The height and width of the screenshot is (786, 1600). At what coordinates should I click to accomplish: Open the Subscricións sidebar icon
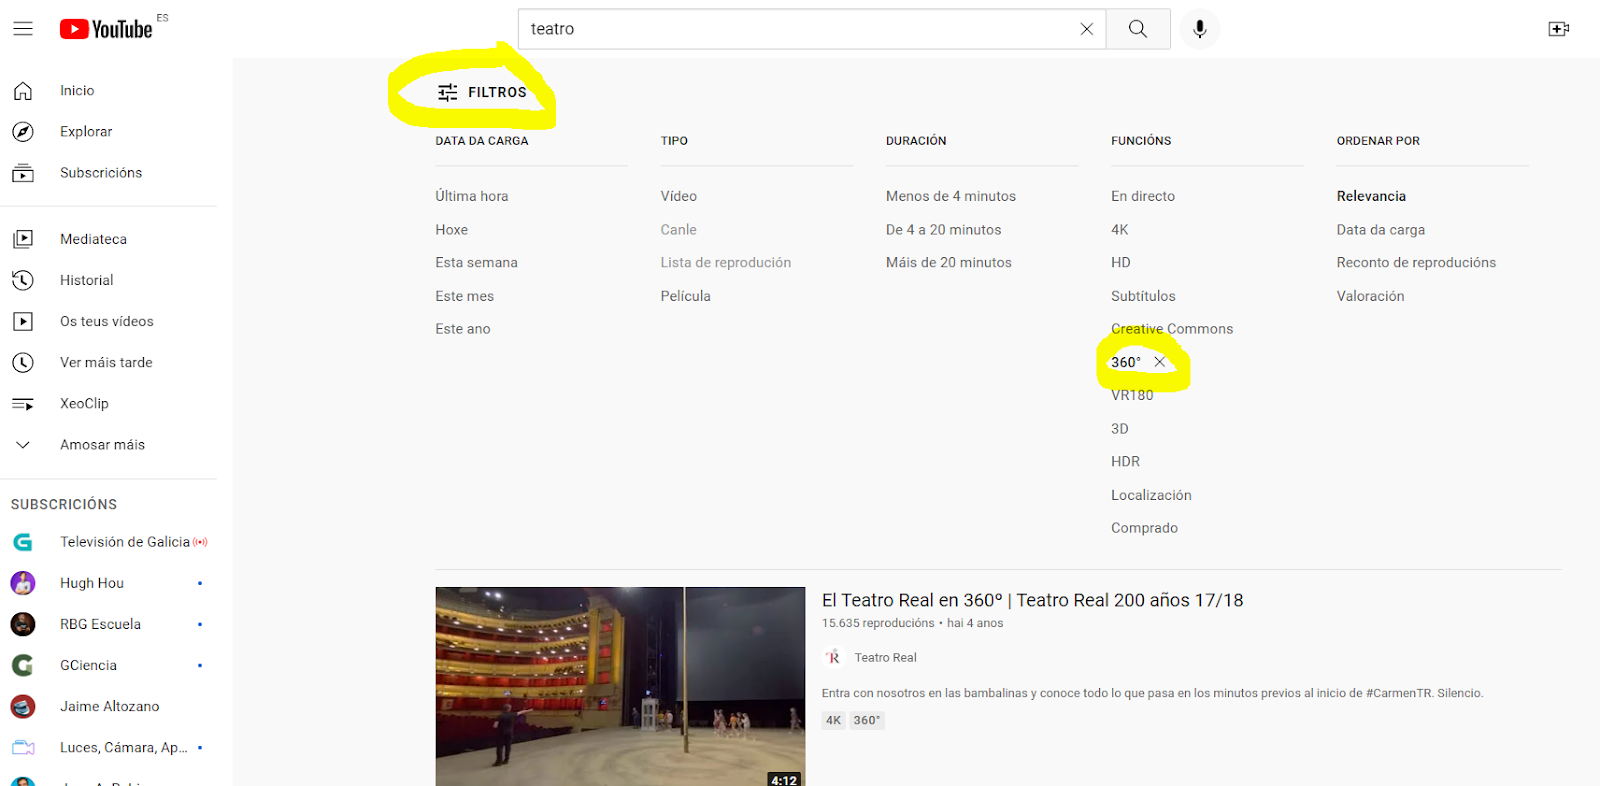click(23, 173)
